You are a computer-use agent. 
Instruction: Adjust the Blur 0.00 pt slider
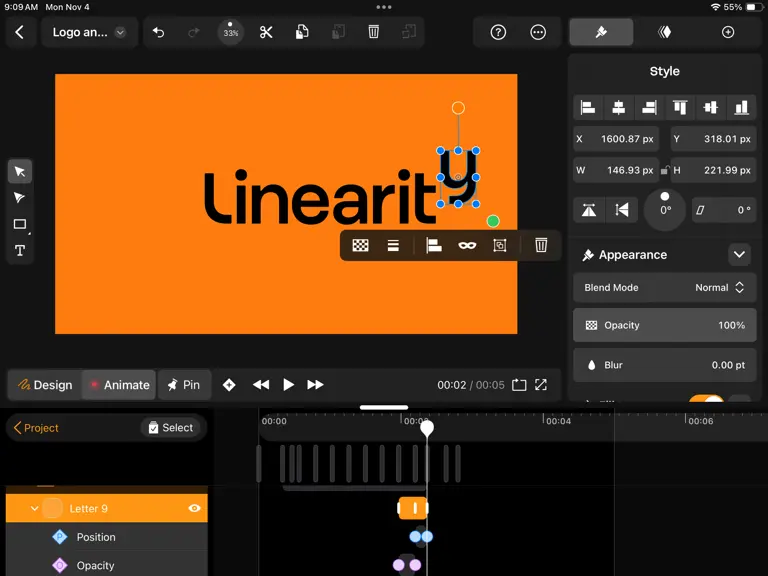point(665,365)
